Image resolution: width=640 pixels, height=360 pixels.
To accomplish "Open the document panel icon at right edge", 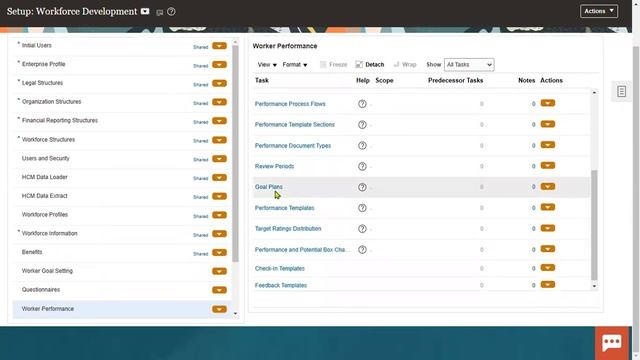I will 621,91.
